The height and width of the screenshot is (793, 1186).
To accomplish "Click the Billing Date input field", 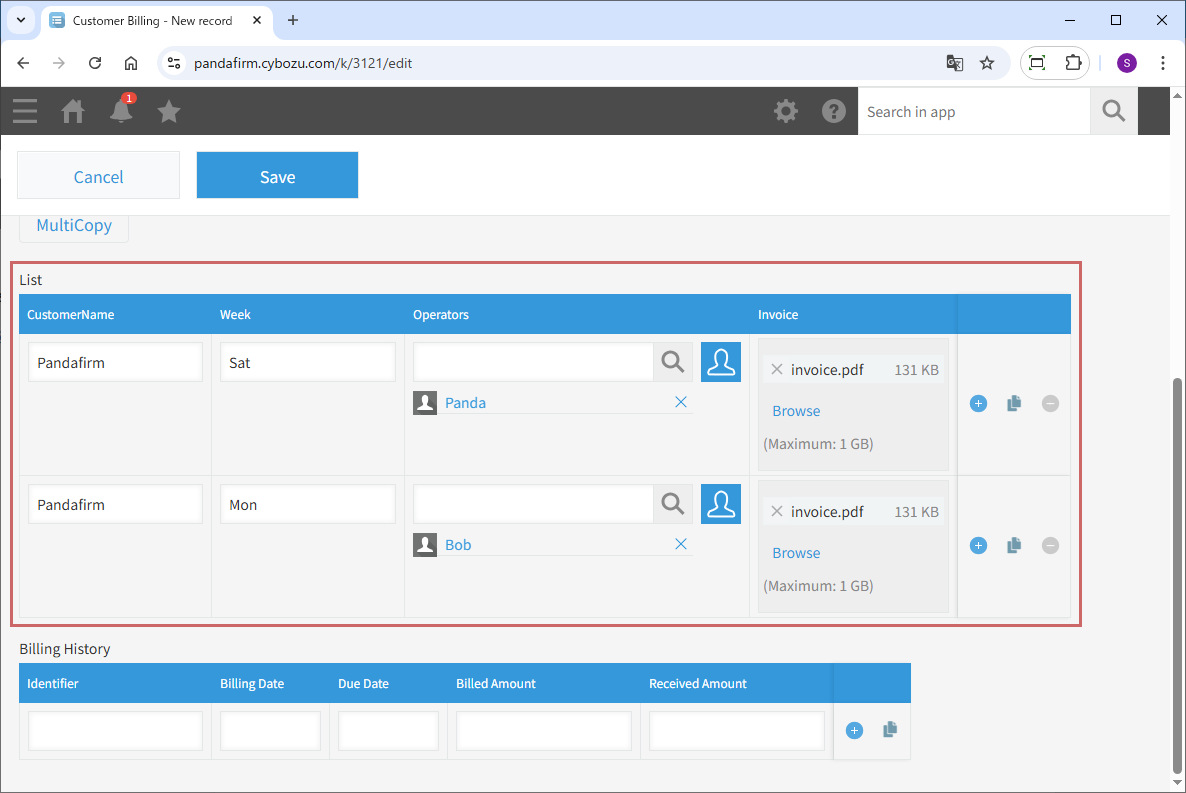I will click(x=270, y=731).
